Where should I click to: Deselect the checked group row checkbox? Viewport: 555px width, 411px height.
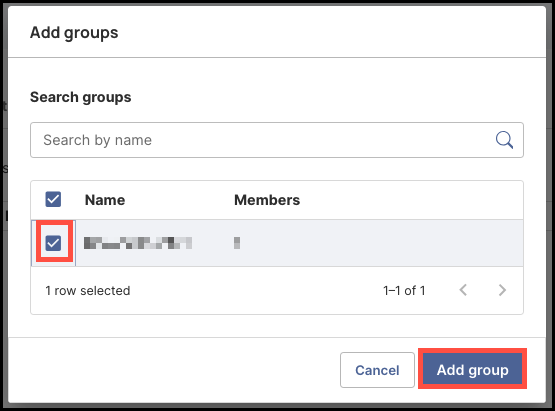[x=53, y=243]
